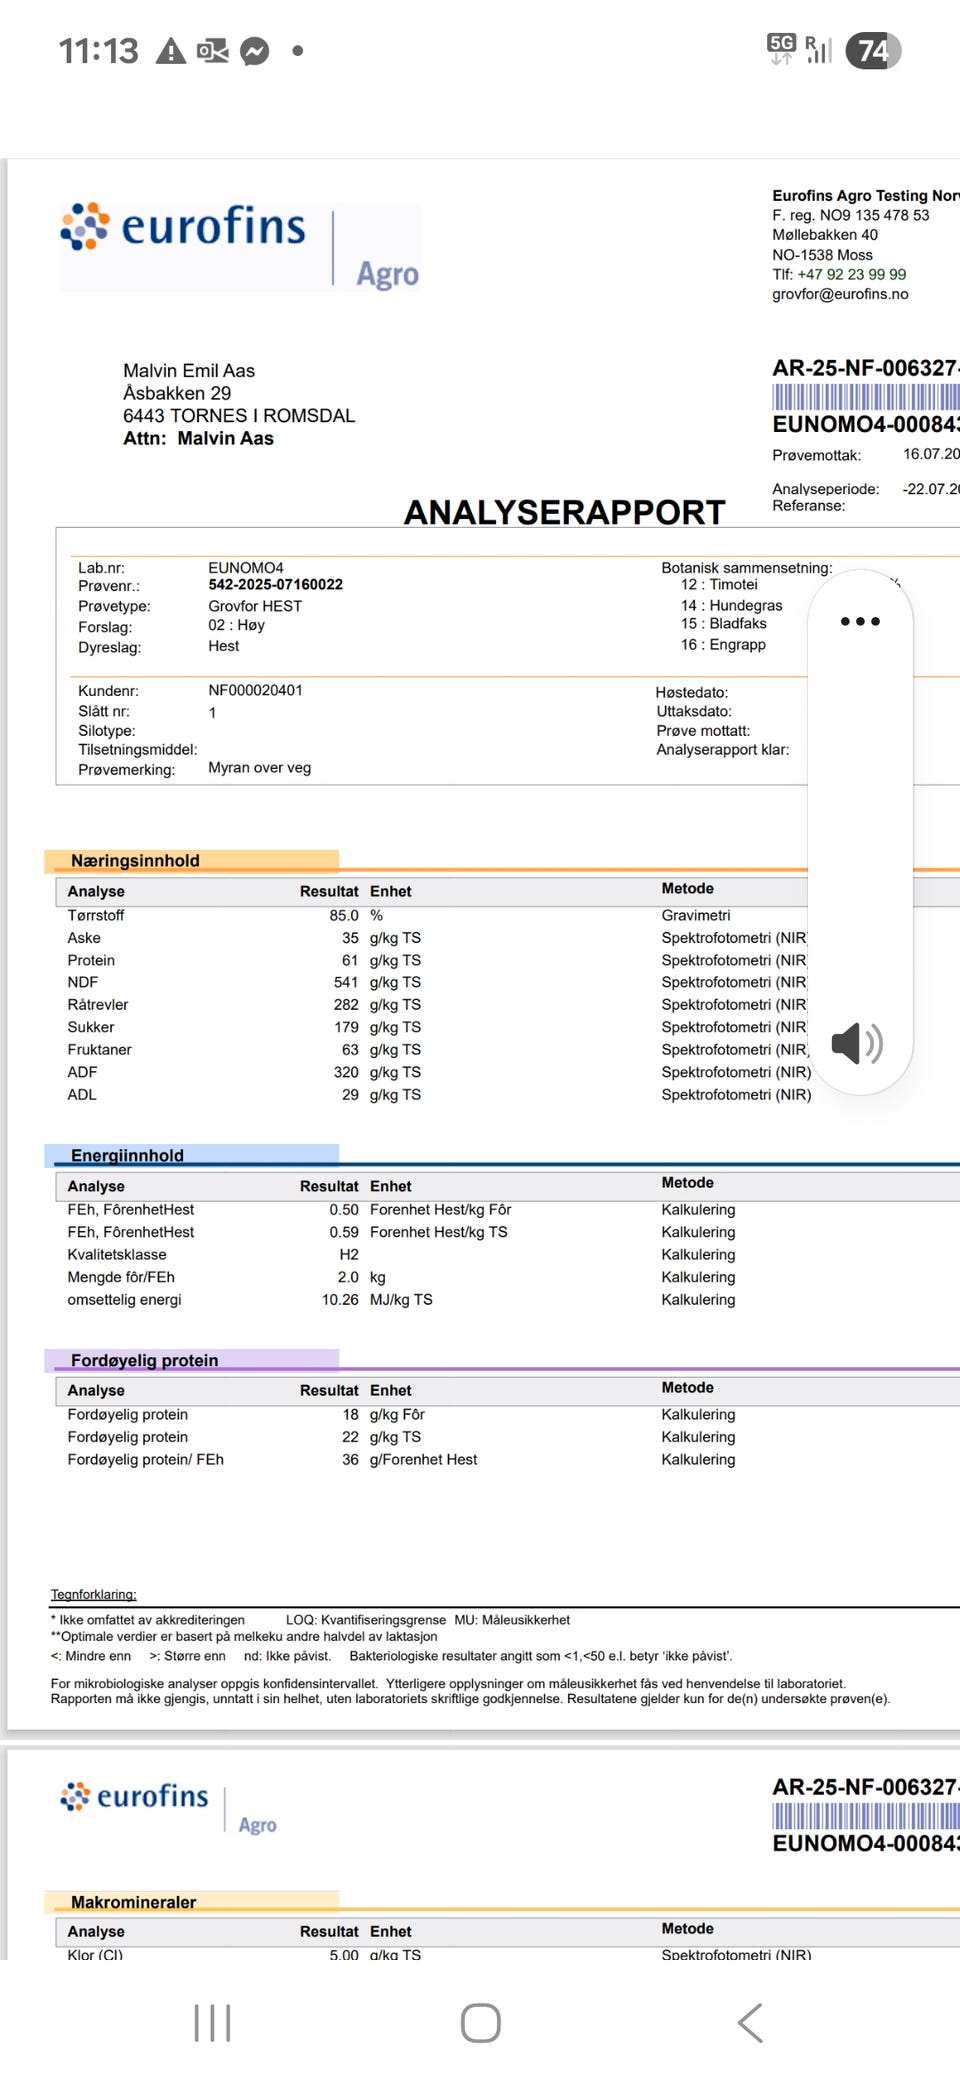Tap the Tørrstoff result 85.0

pyautogui.click(x=344, y=915)
